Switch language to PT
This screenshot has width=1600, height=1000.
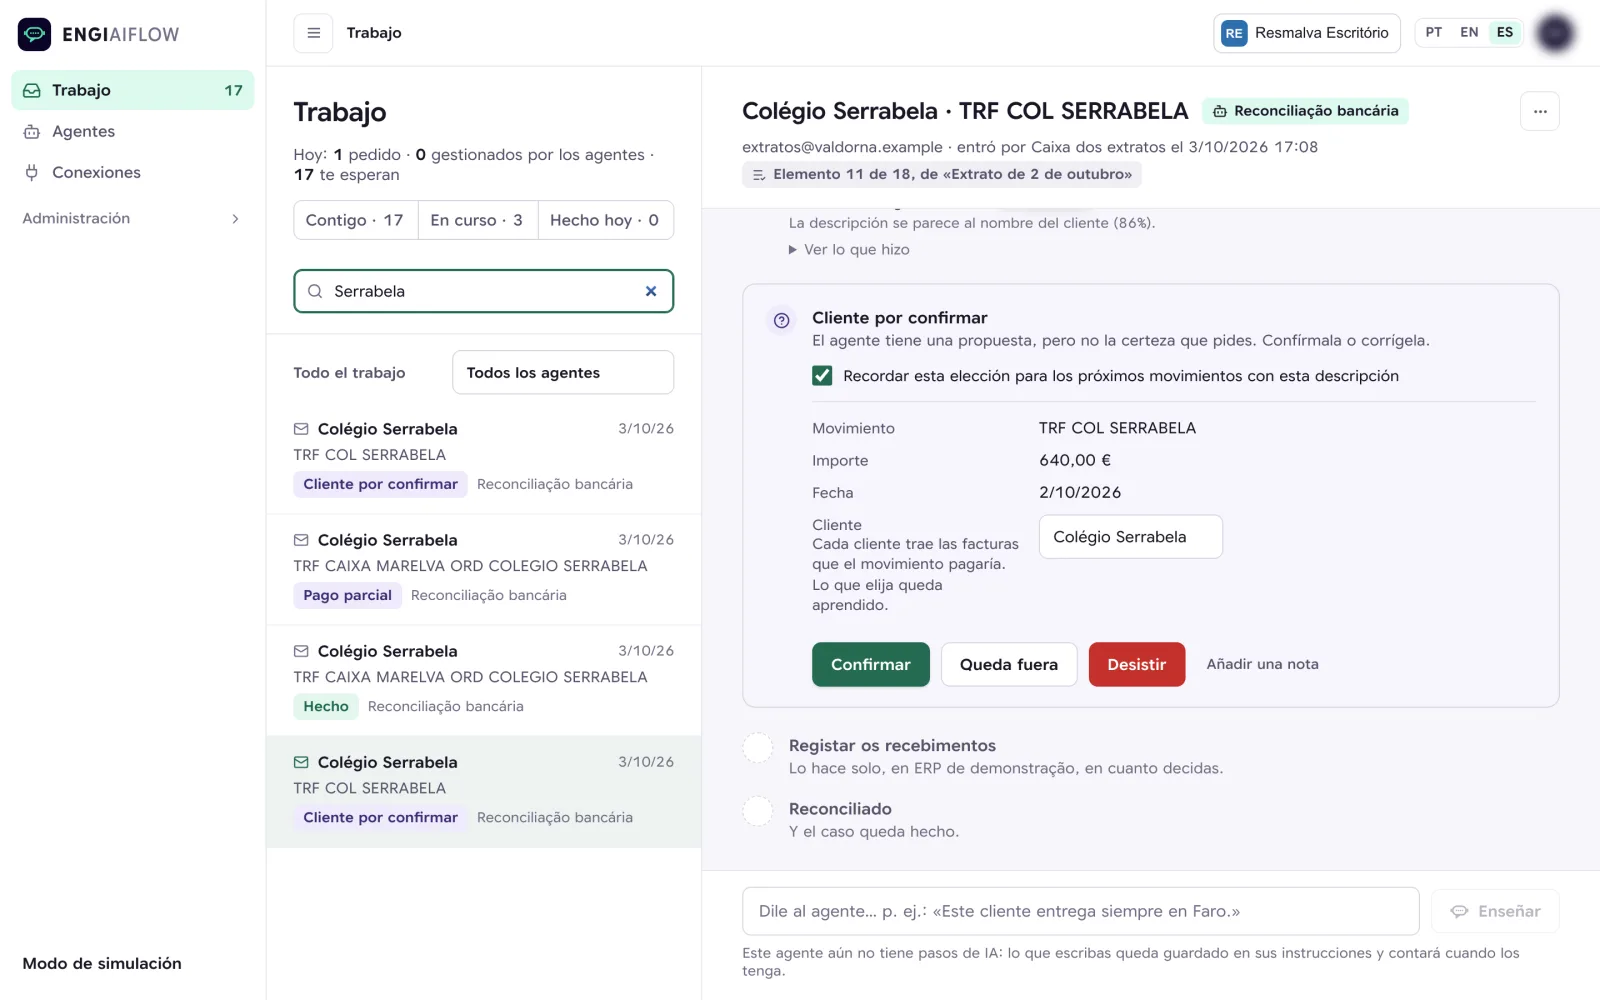(x=1433, y=32)
